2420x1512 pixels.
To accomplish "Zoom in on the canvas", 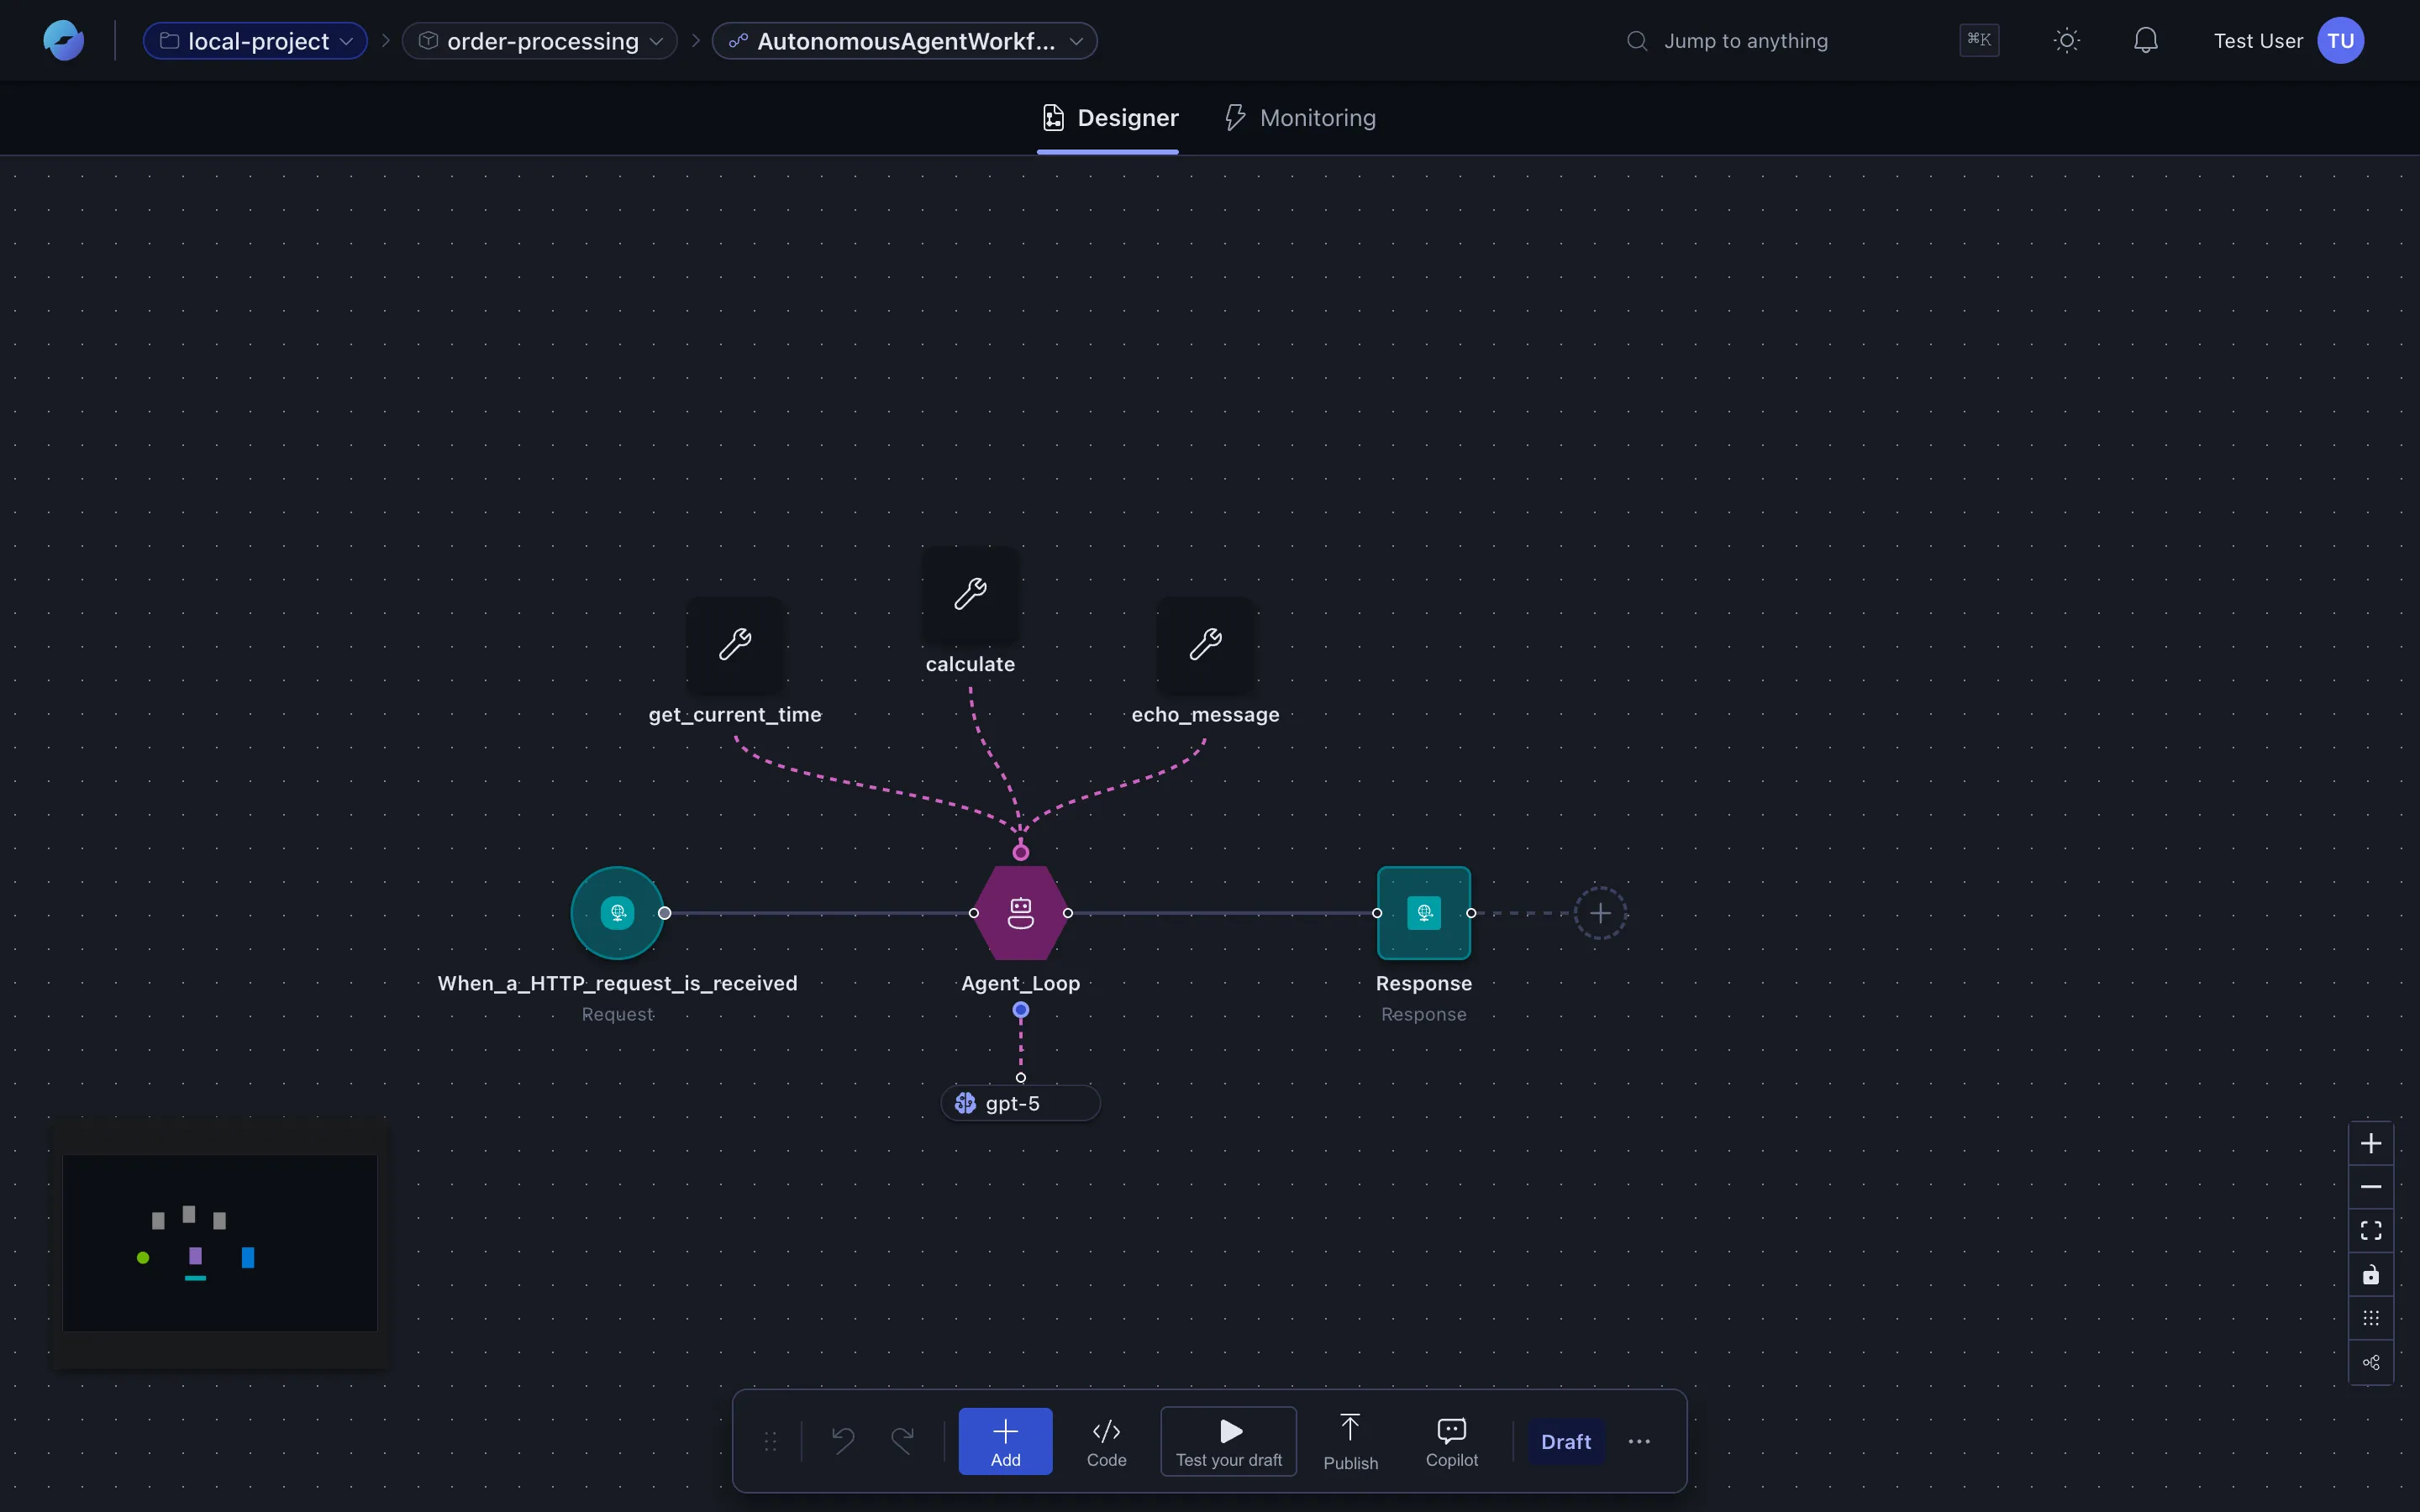I will point(2371,1143).
